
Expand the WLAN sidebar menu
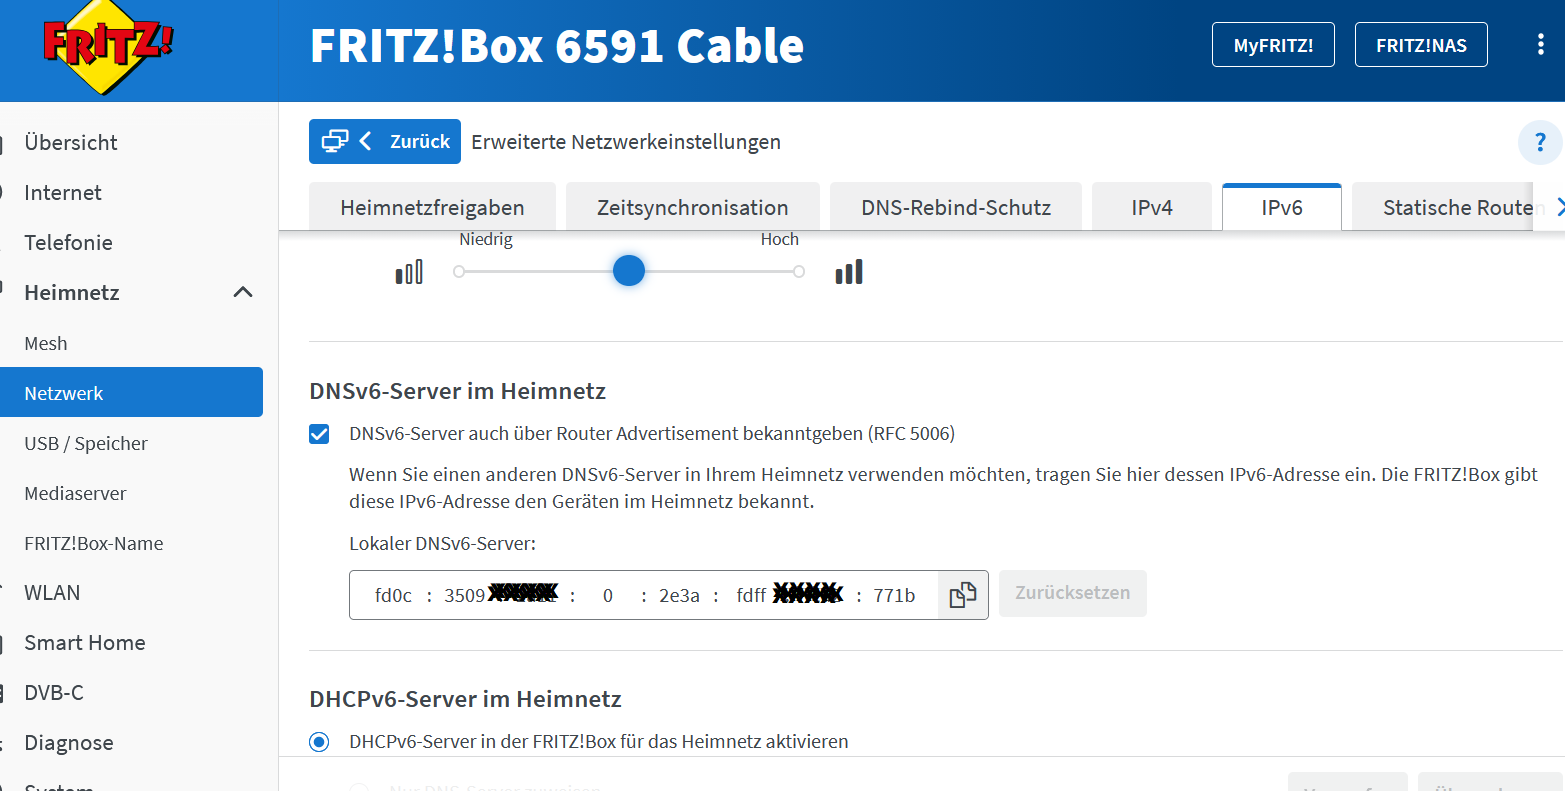click(52, 593)
